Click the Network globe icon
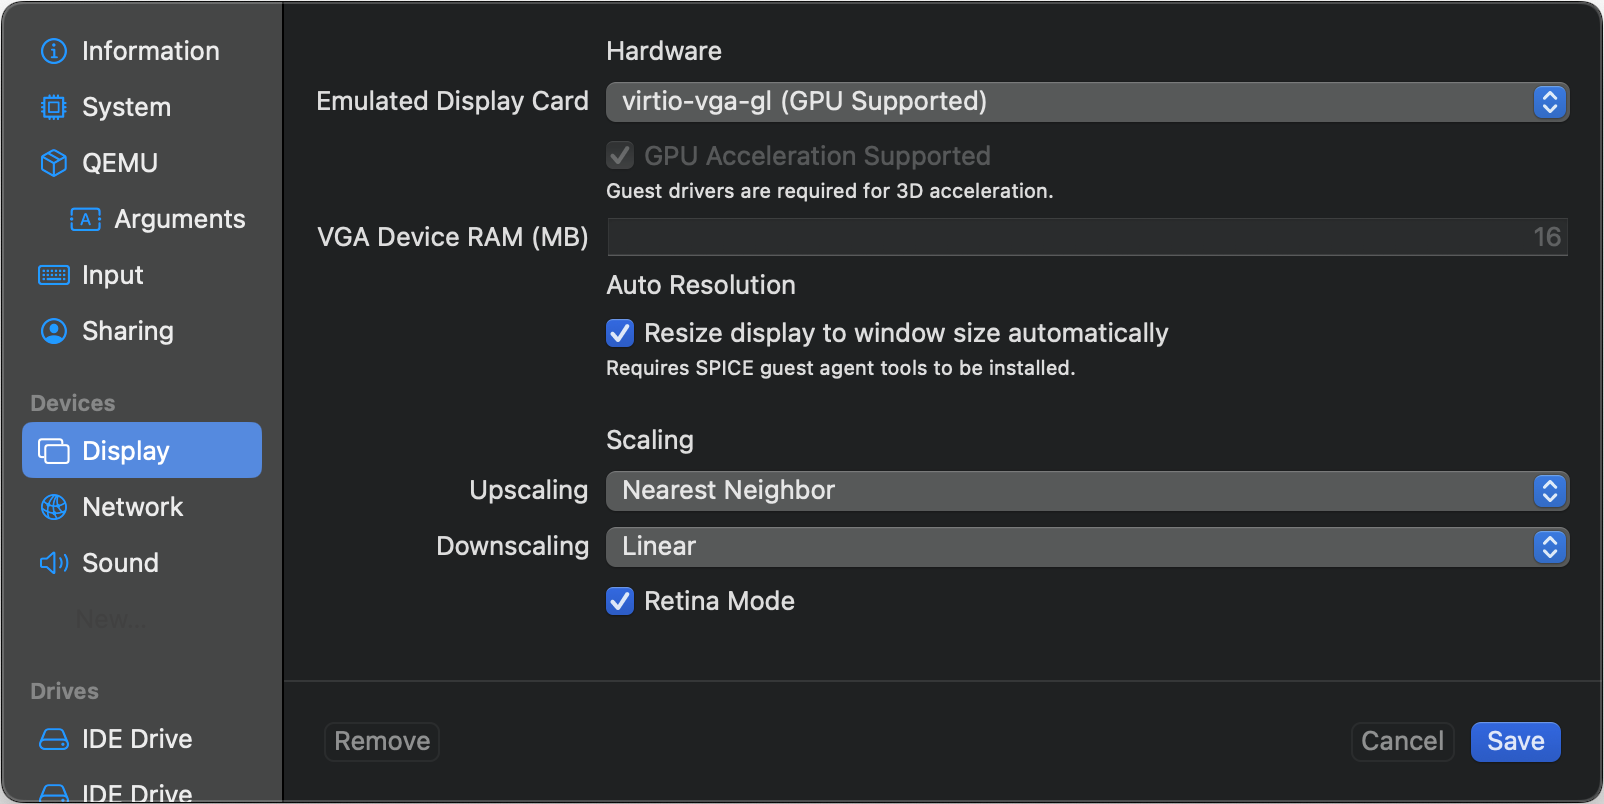This screenshot has width=1604, height=804. pyautogui.click(x=53, y=507)
